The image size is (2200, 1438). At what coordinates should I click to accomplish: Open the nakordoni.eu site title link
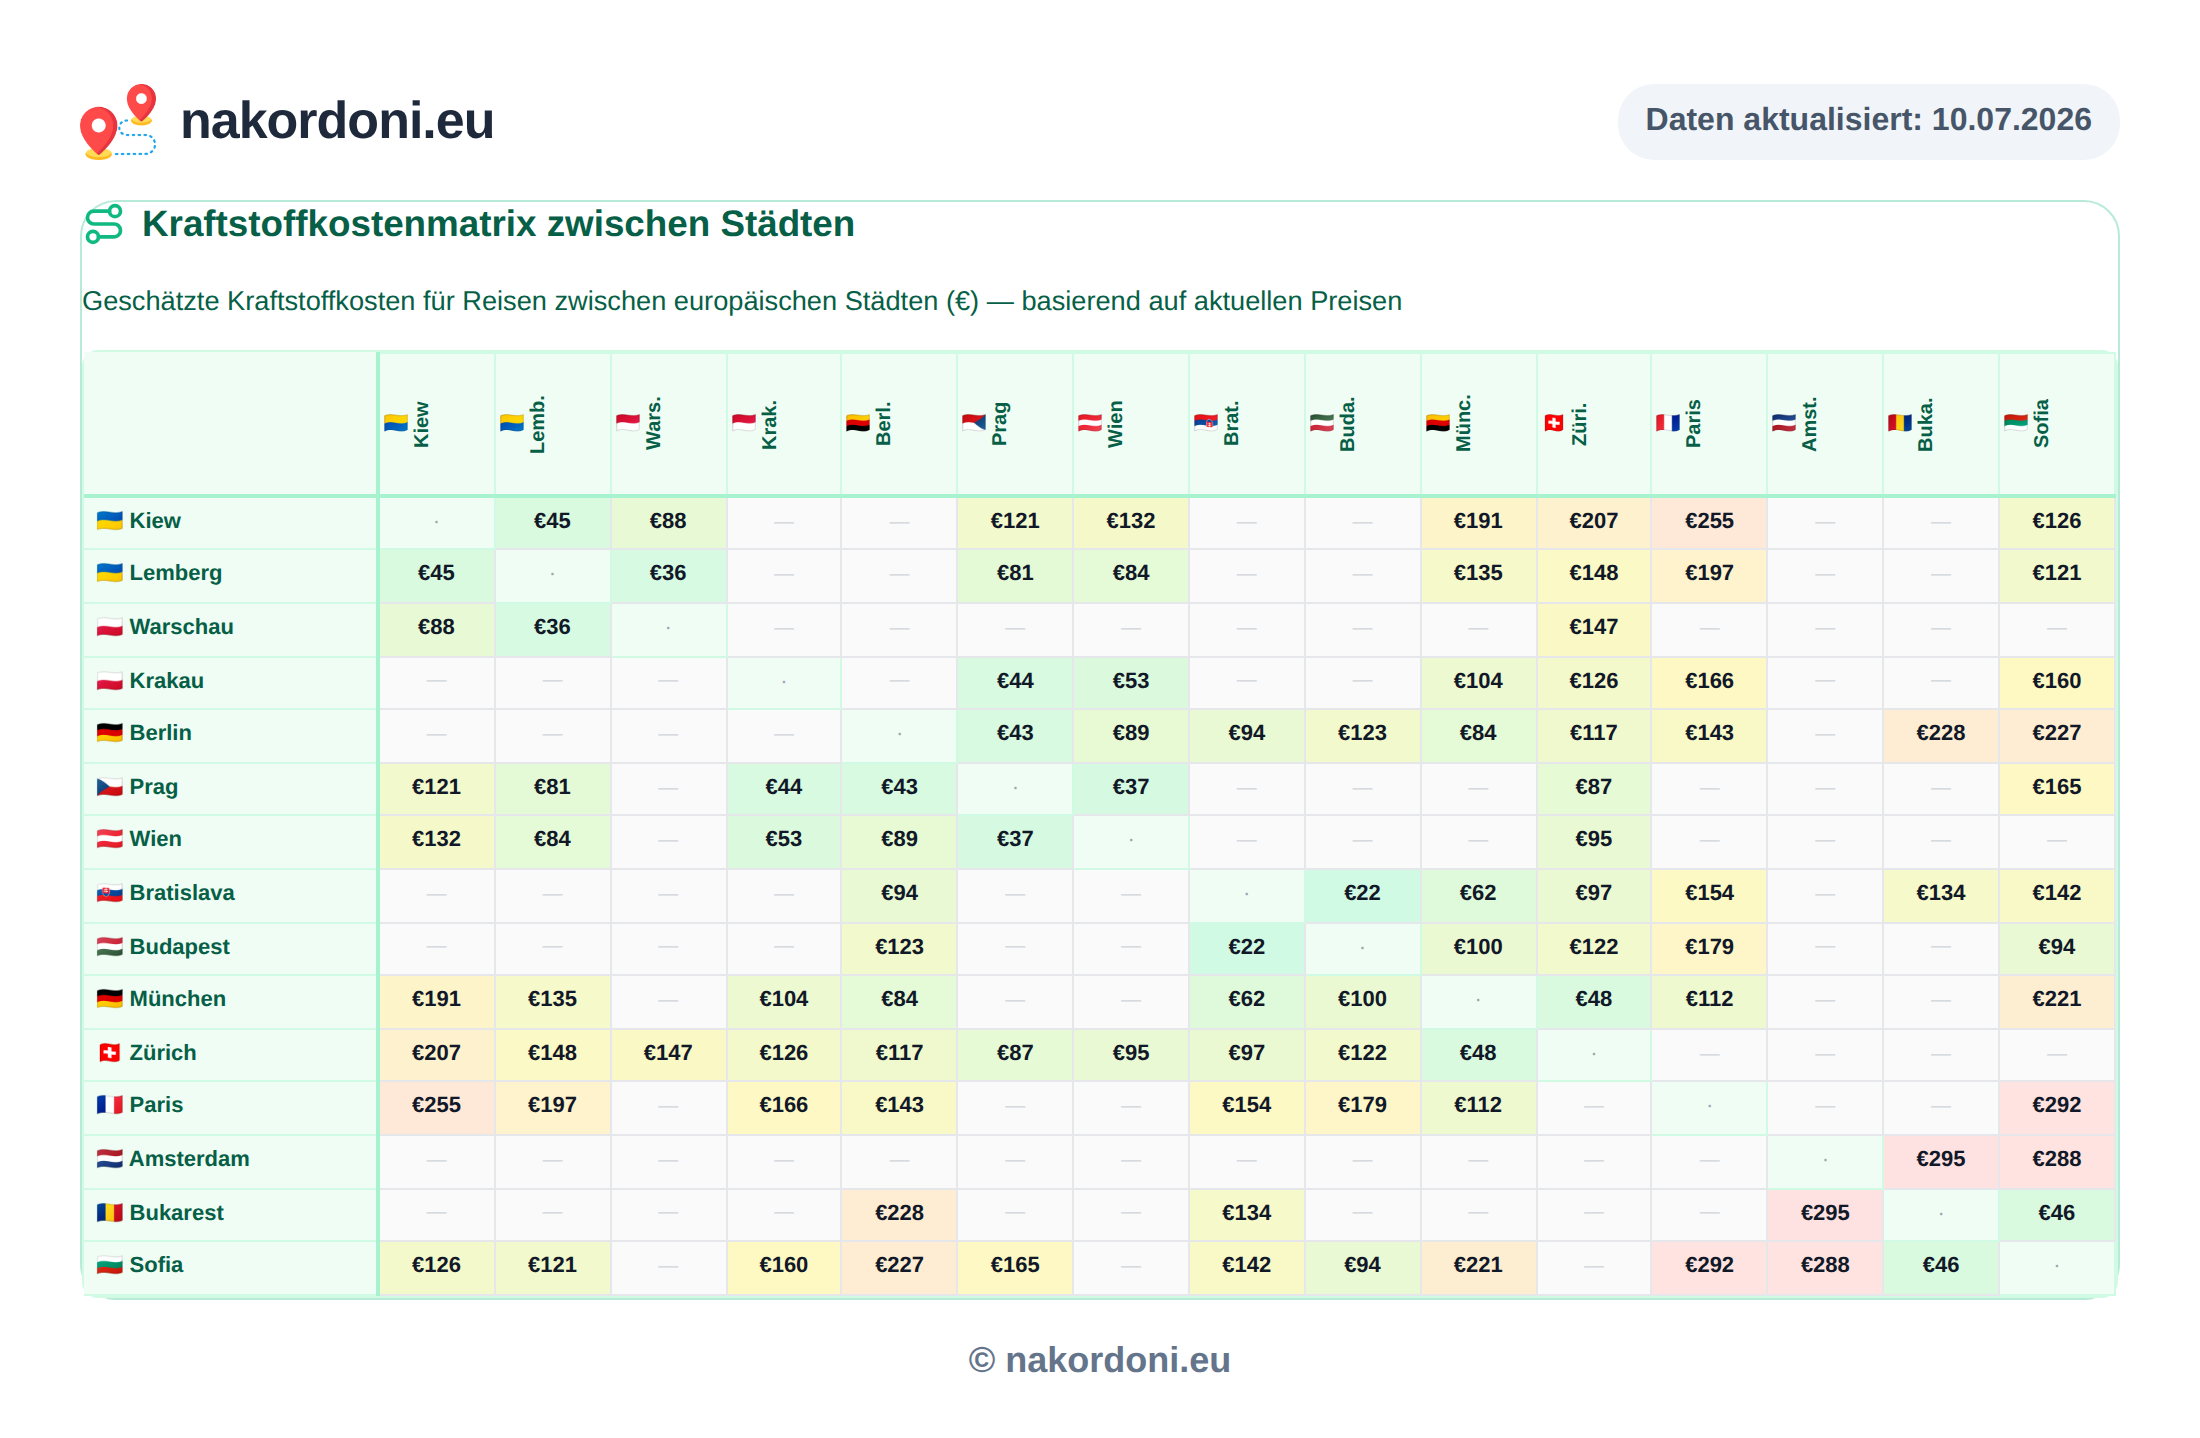(337, 121)
